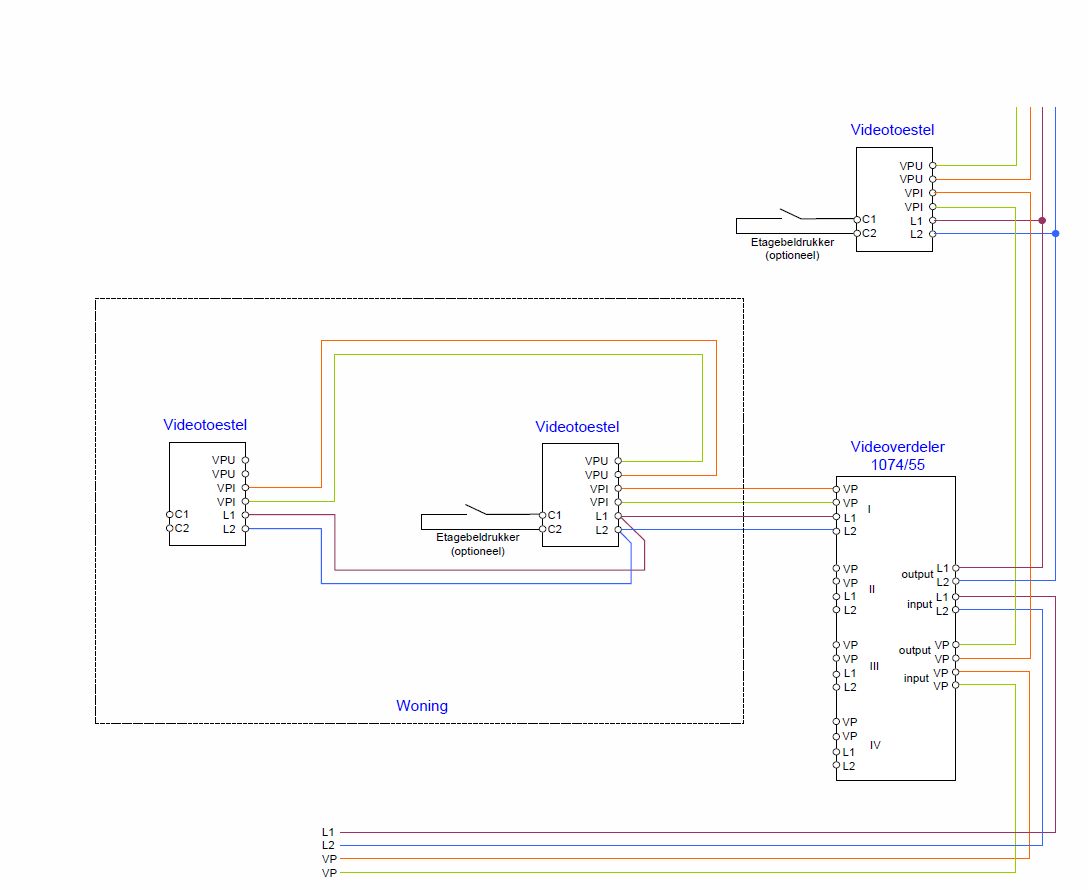This screenshot has height=890, width=1088.
Task: Click the blue "Woning" label
Action: 422,705
